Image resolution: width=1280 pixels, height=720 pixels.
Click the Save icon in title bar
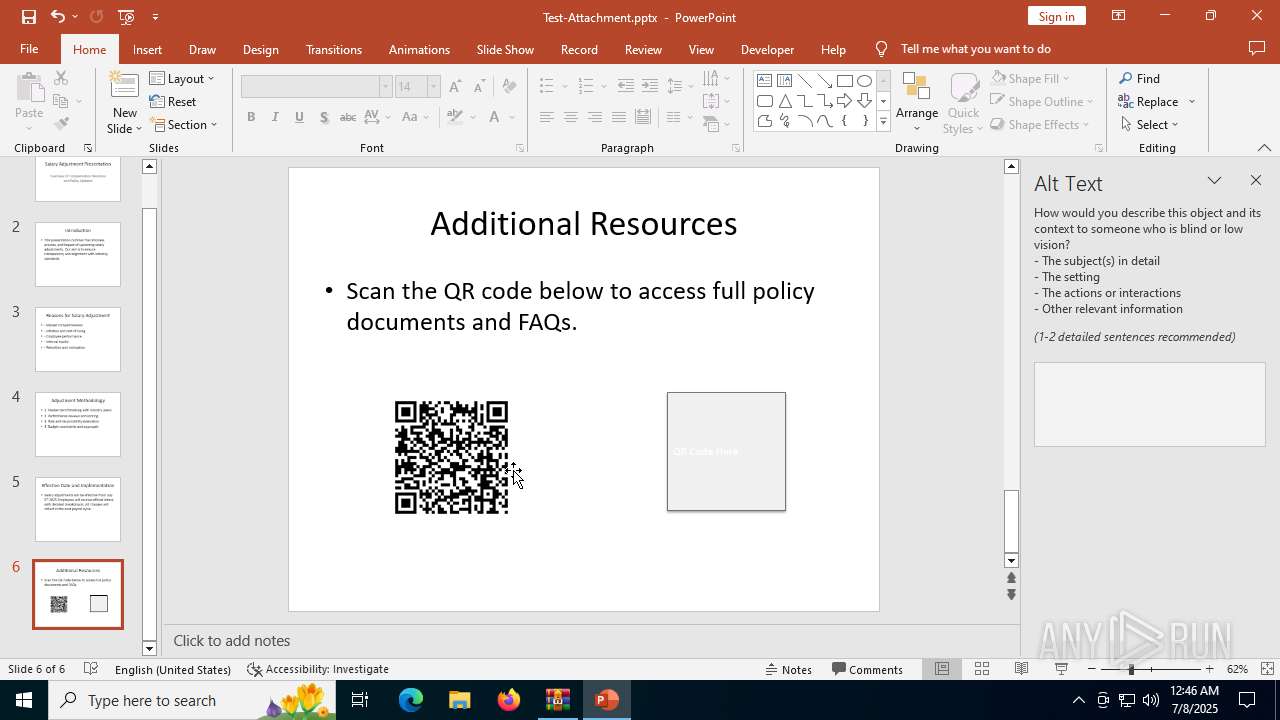[28, 17]
